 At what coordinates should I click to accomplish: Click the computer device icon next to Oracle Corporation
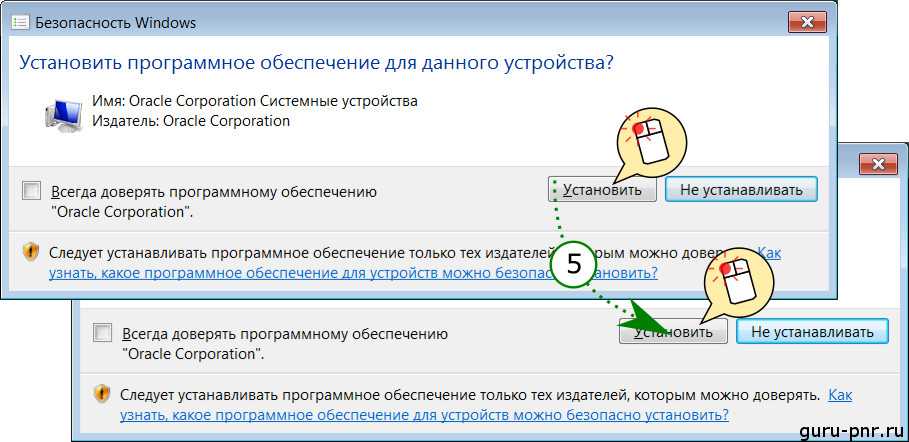tap(64, 114)
